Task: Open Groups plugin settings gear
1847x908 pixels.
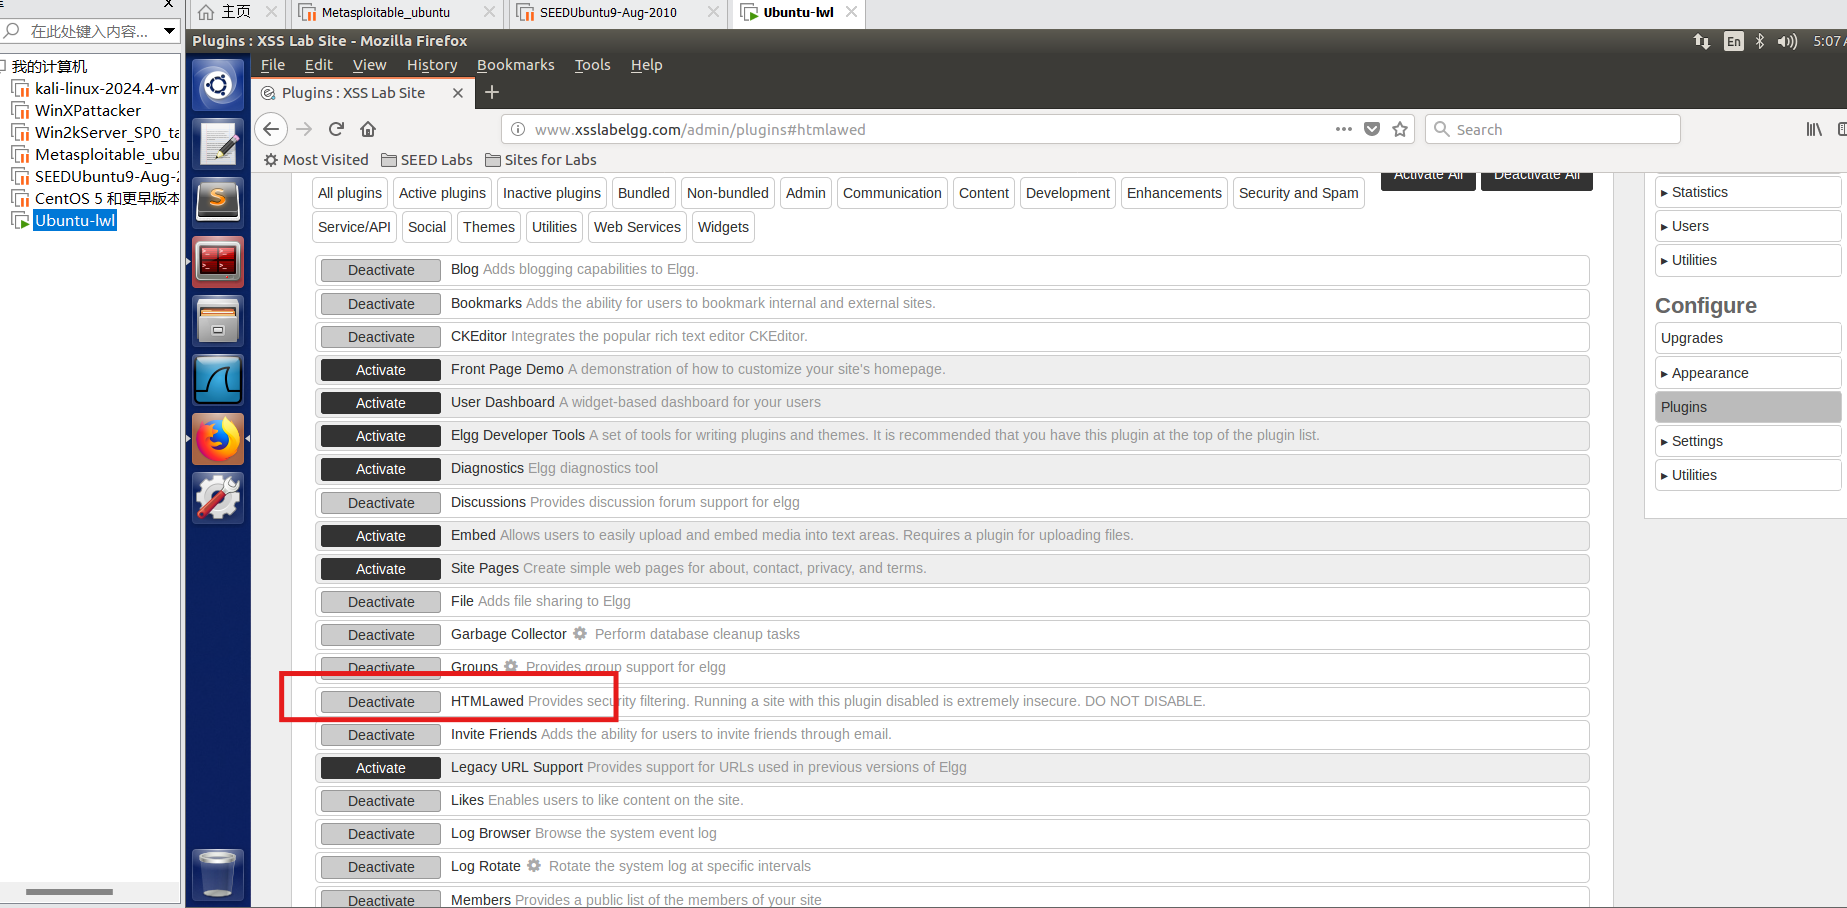Action: tap(511, 666)
